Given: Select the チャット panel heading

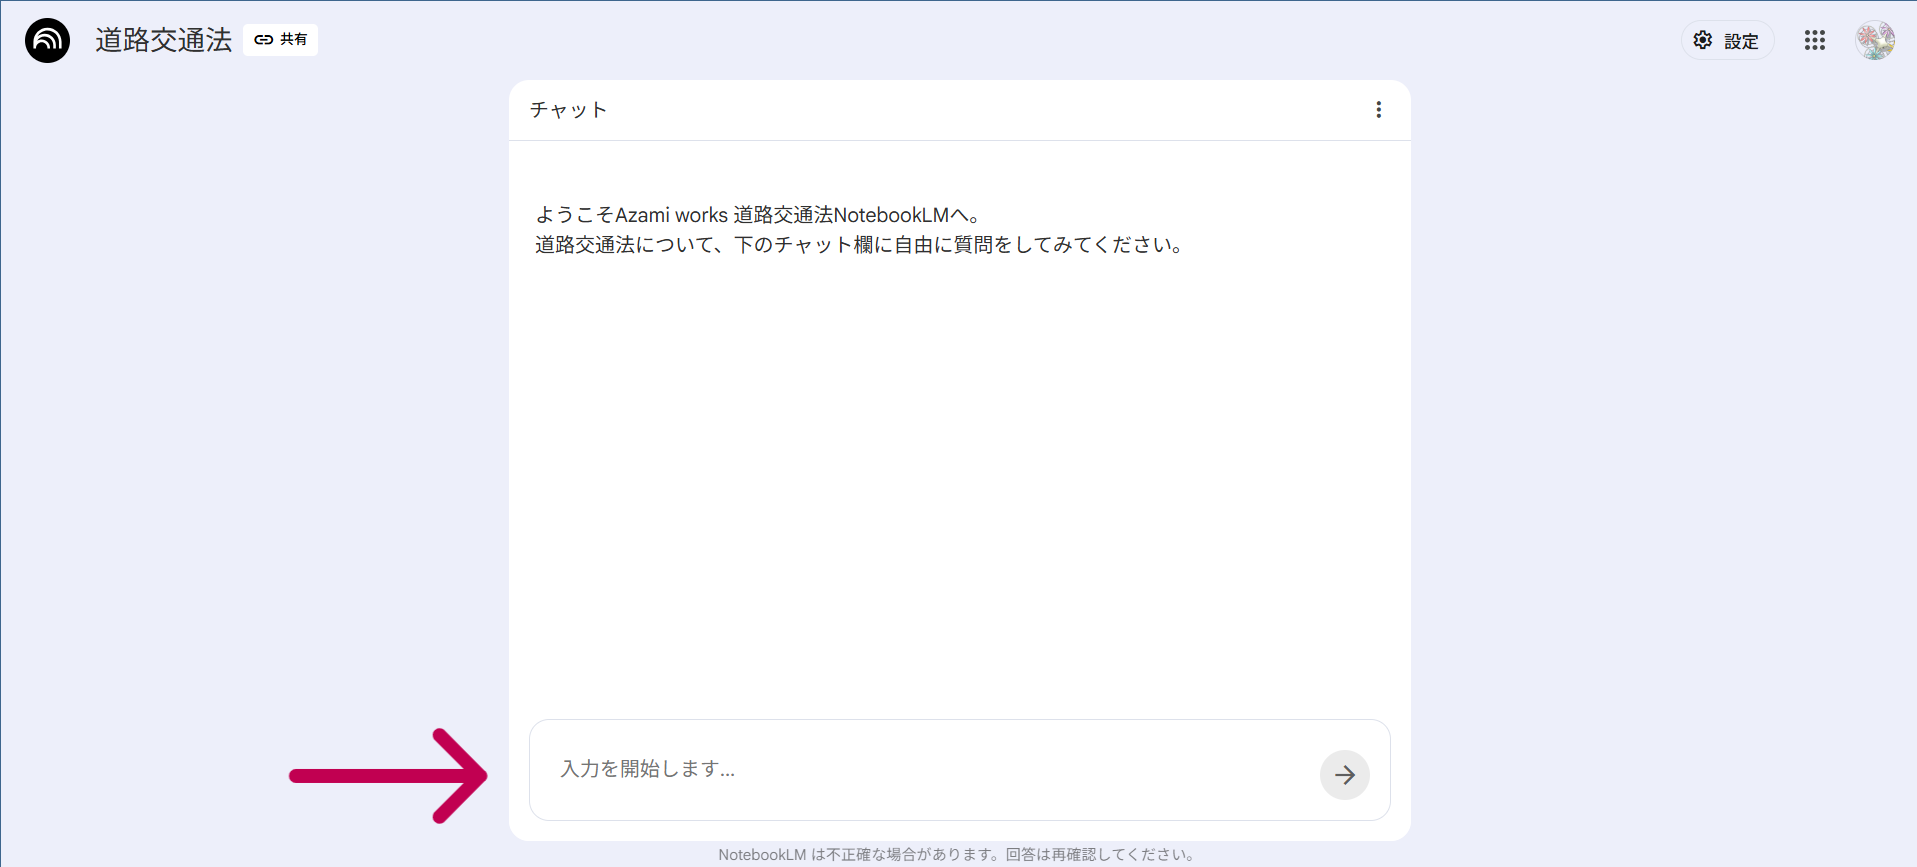Looking at the screenshot, I should (568, 110).
